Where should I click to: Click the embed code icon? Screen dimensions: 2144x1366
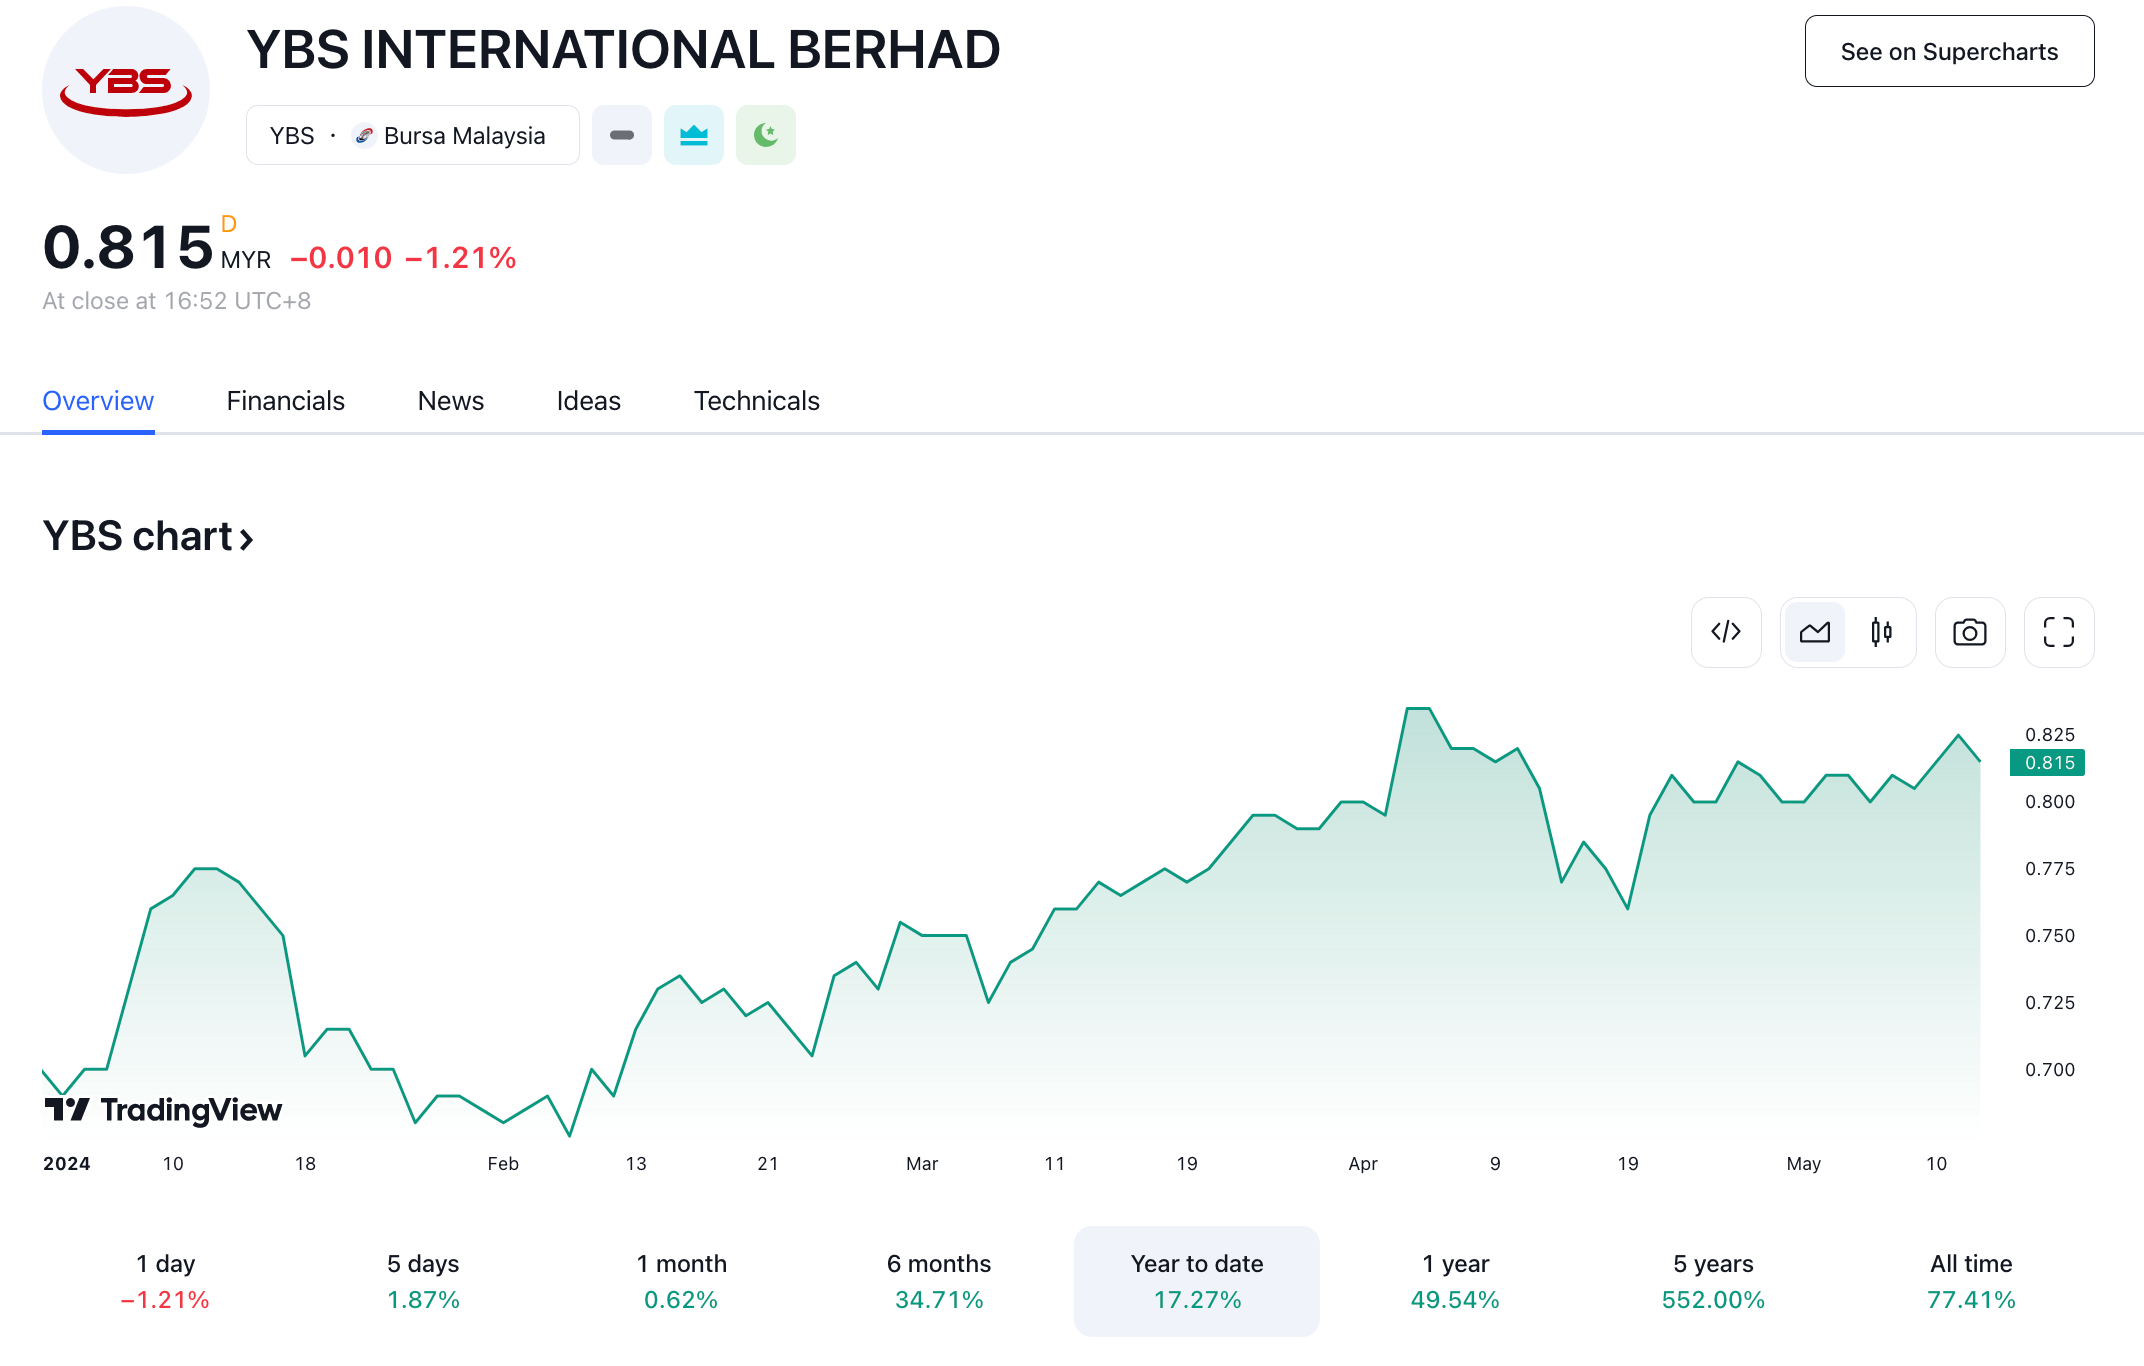tap(1726, 632)
